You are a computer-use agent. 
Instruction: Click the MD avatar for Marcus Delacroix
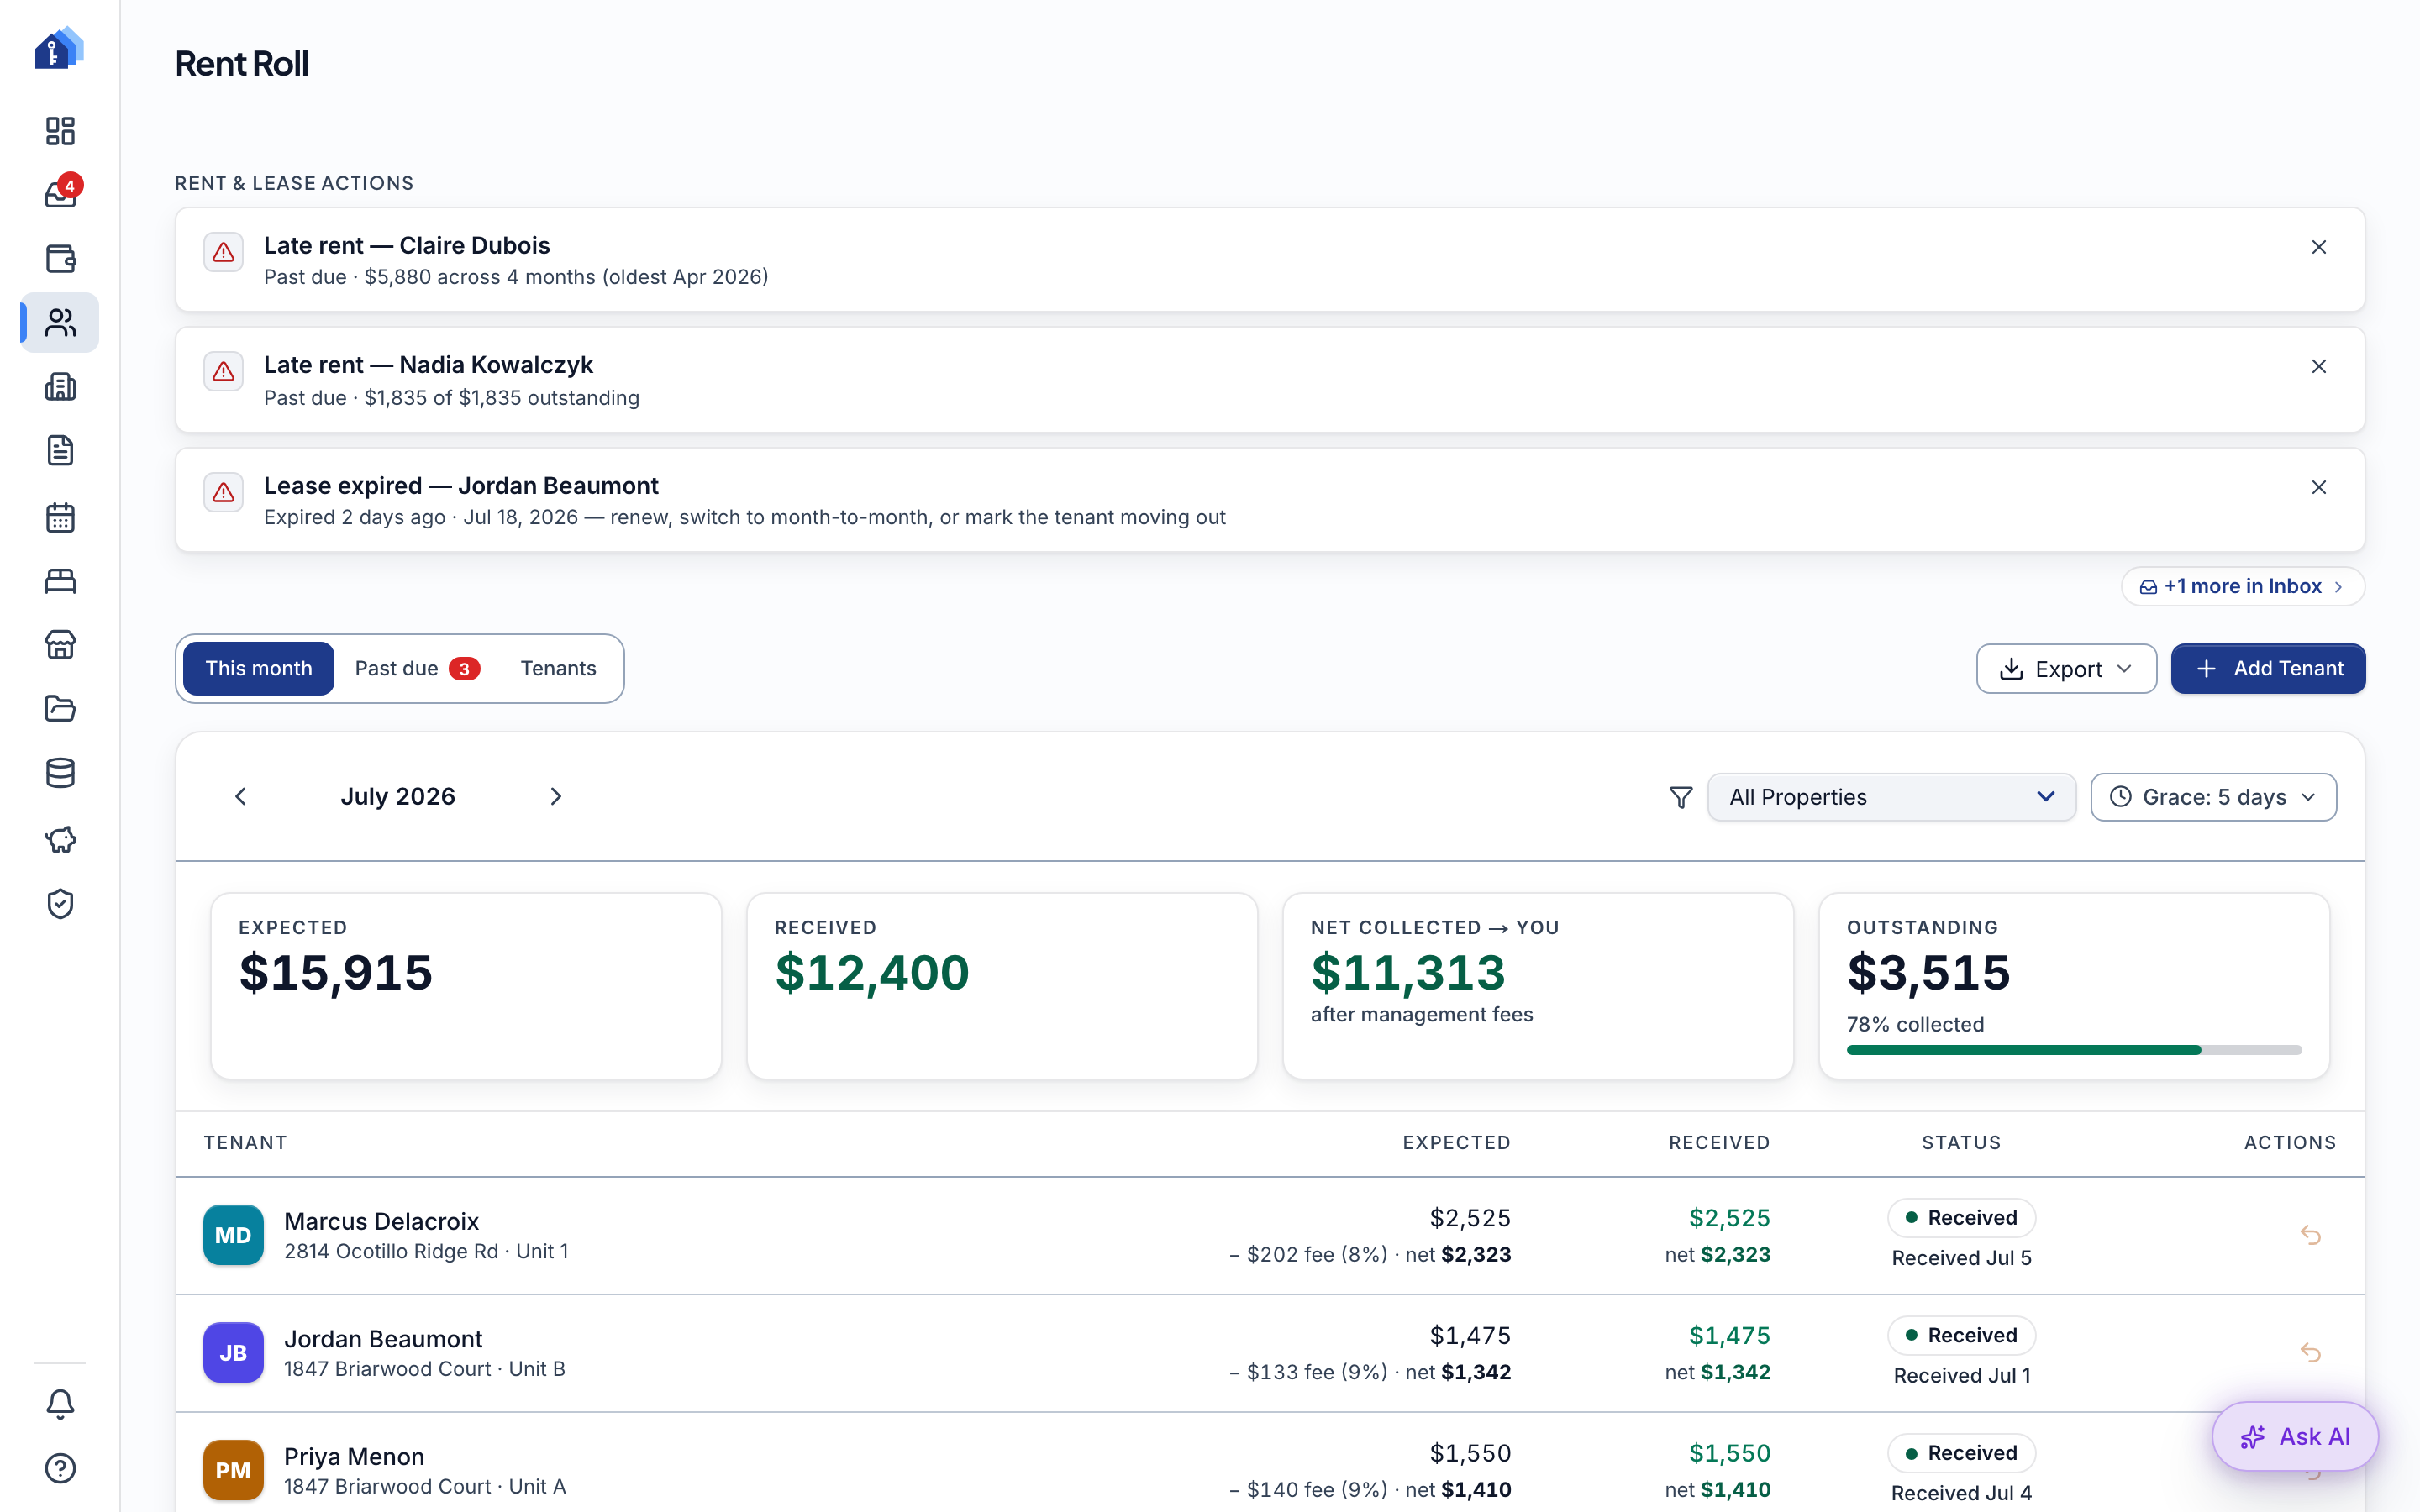233,1235
